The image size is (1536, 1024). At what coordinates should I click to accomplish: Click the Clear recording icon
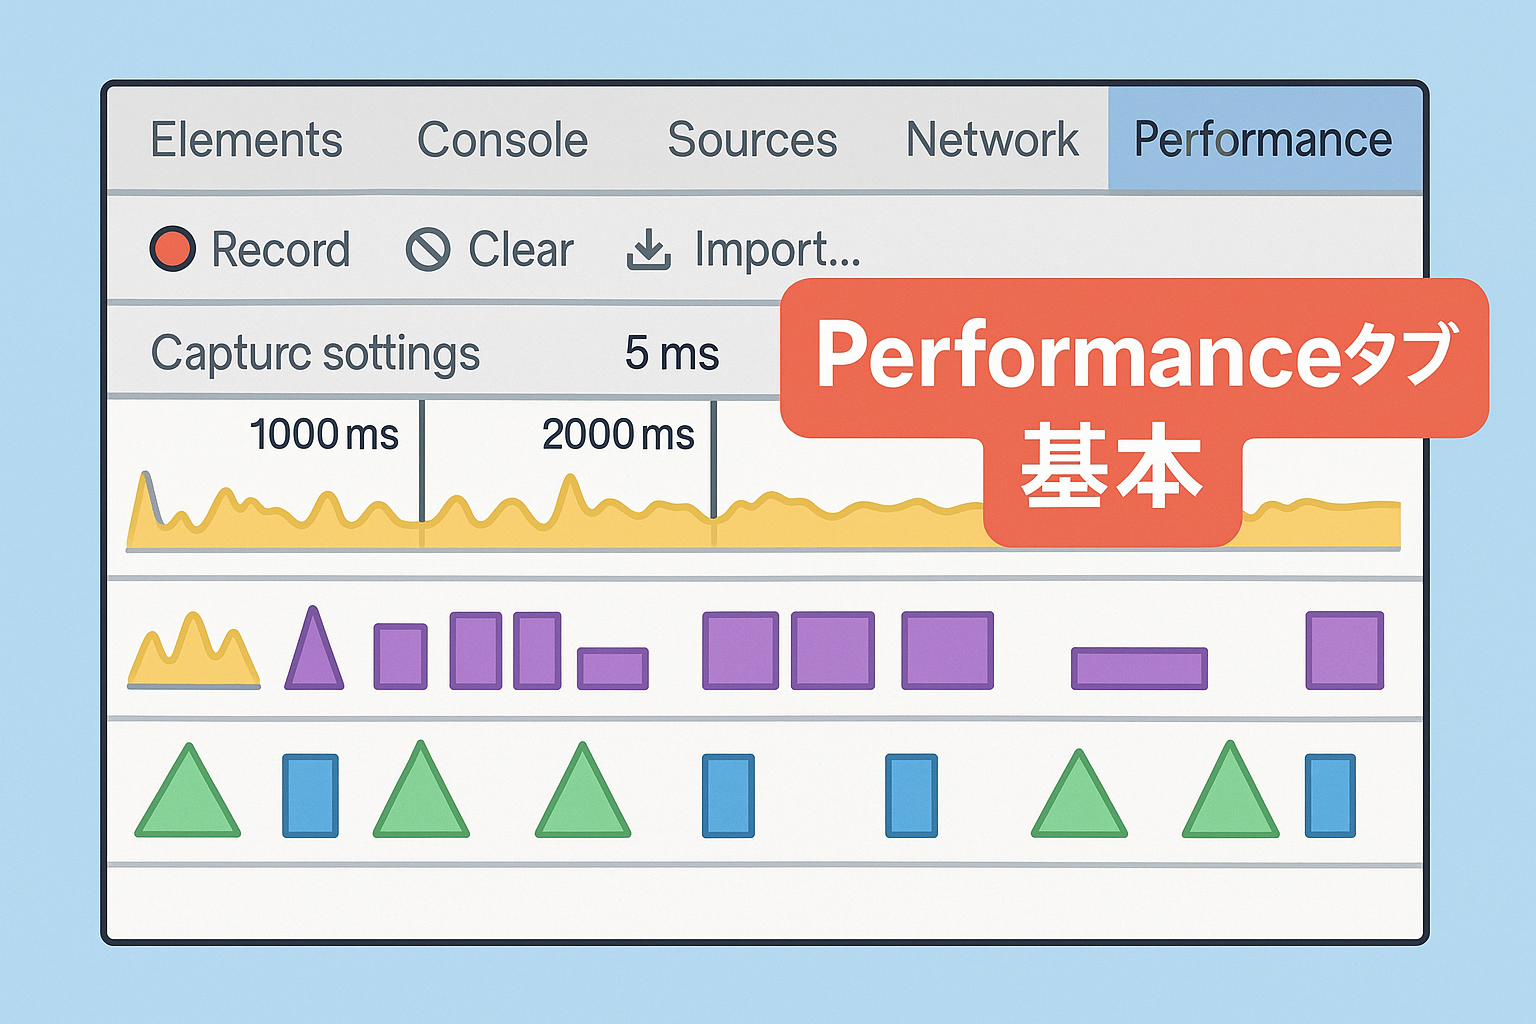pos(430,249)
